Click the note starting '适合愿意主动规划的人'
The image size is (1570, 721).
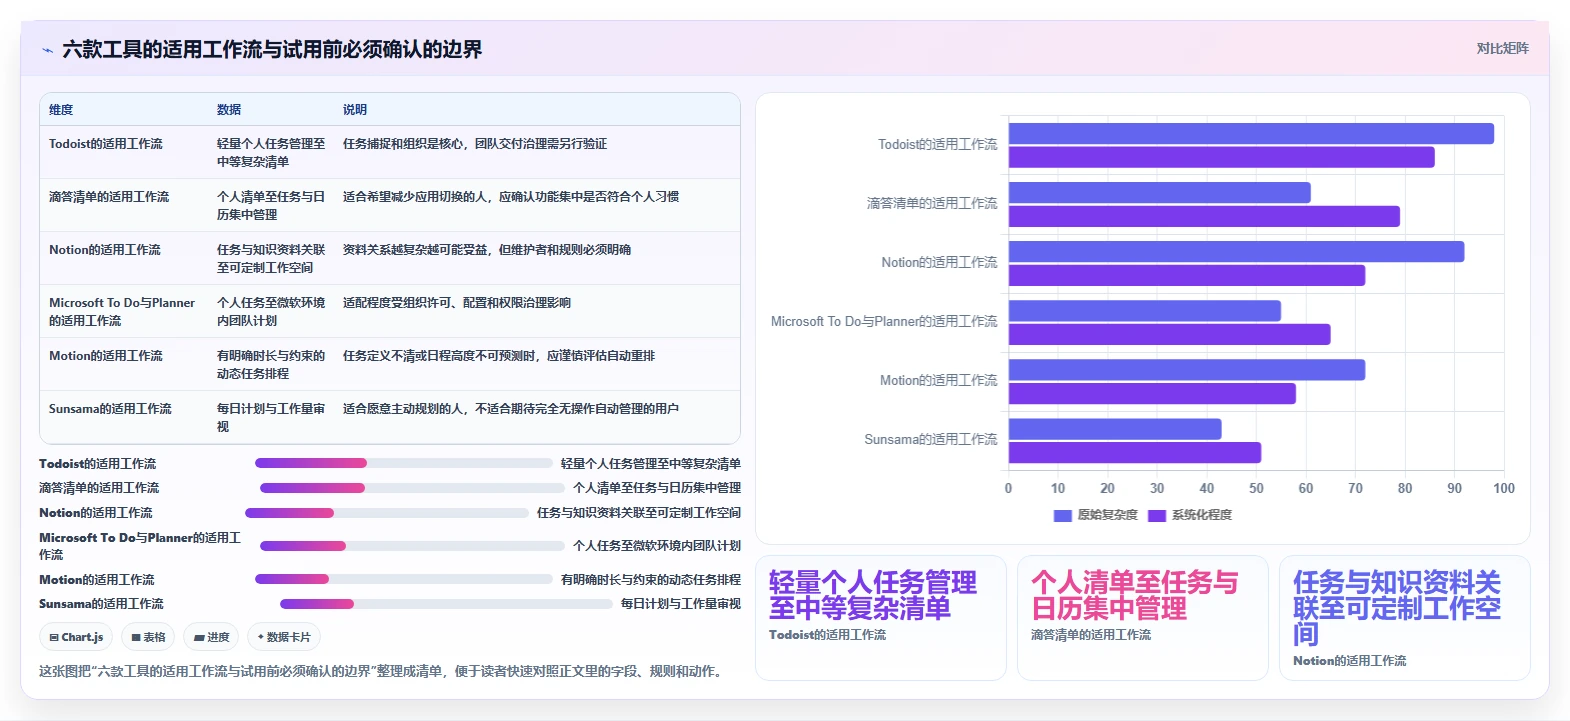[x=511, y=409]
